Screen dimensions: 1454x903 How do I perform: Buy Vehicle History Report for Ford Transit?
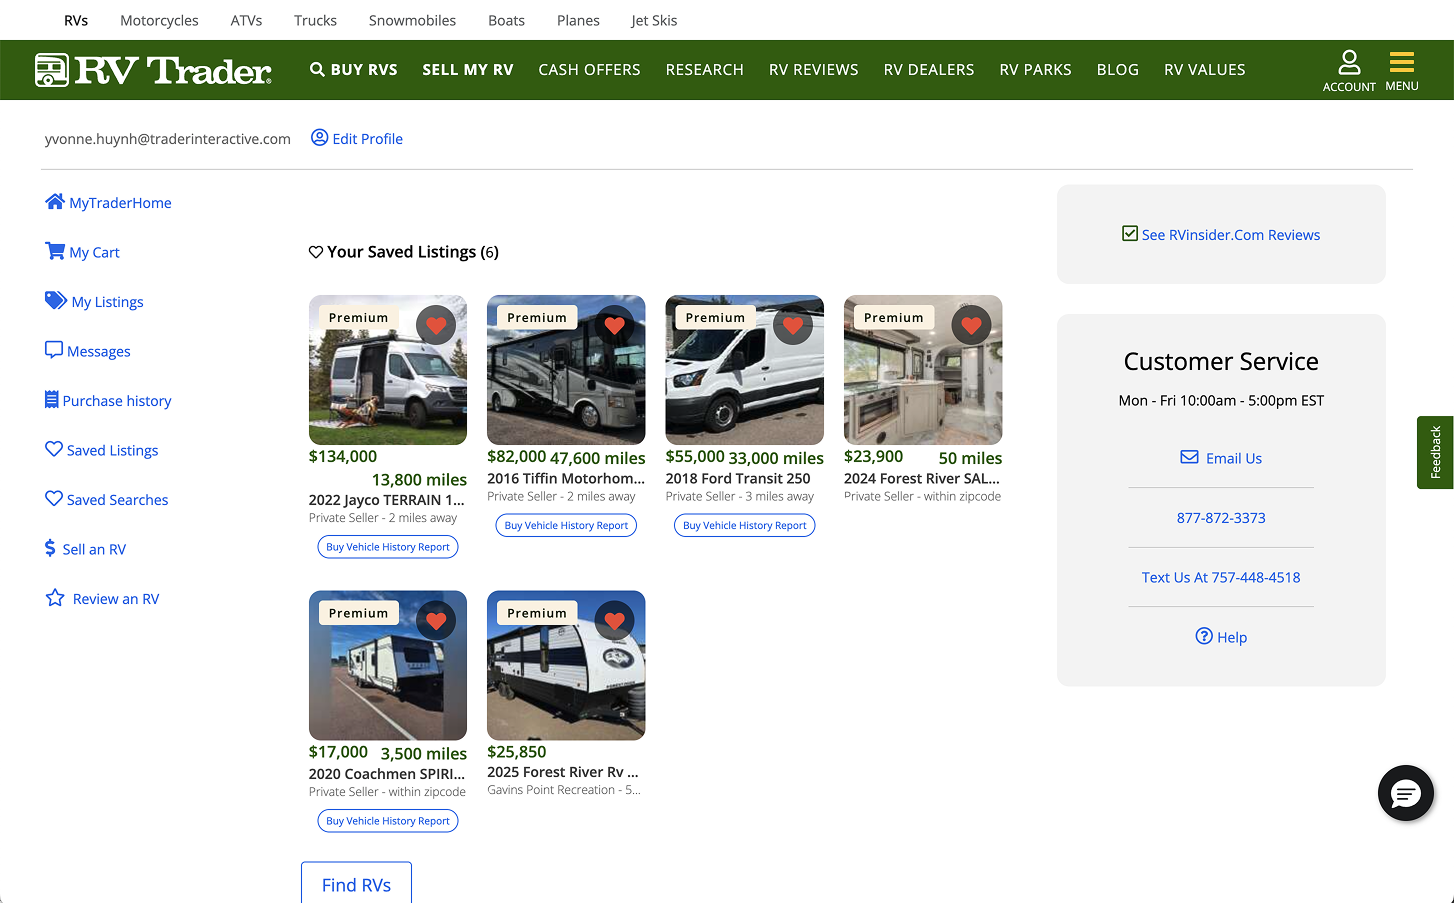pyautogui.click(x=745, y=525)
